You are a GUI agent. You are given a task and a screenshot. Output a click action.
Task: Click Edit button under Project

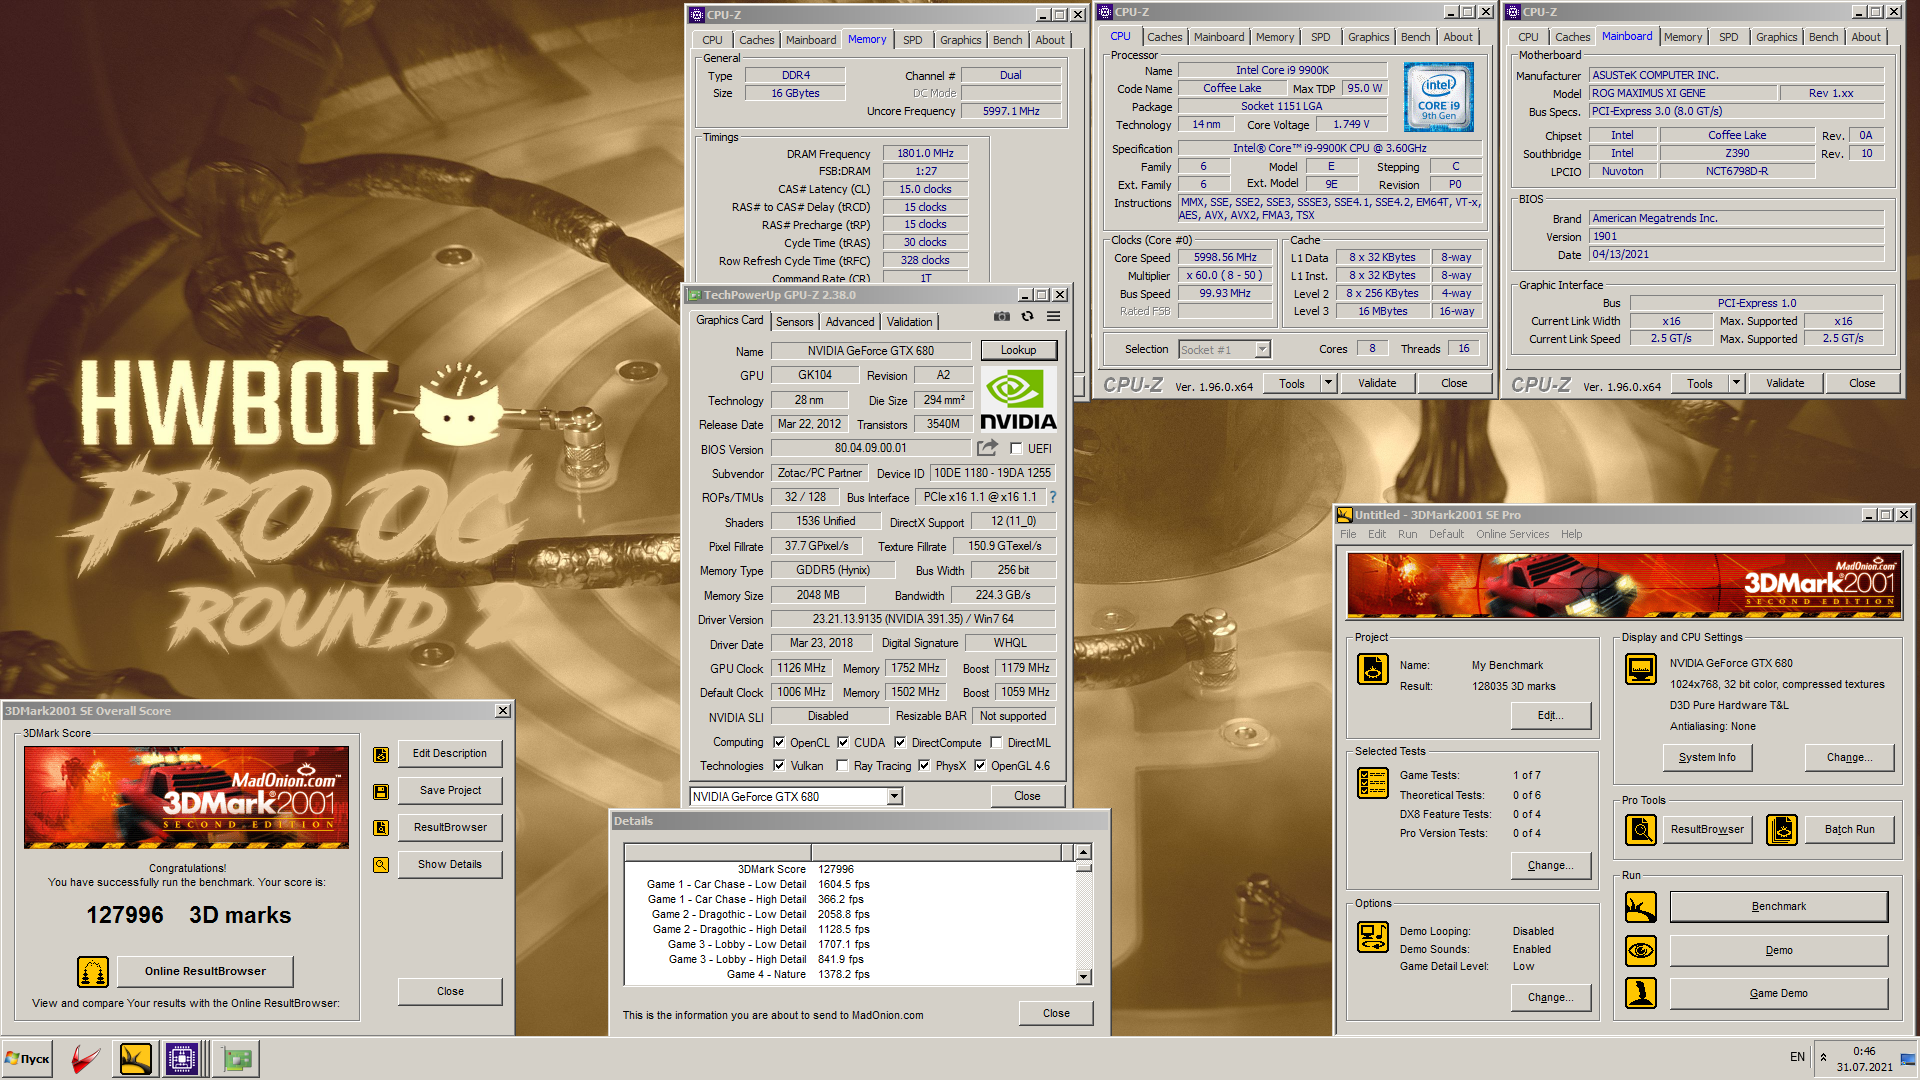point(1550,715)
